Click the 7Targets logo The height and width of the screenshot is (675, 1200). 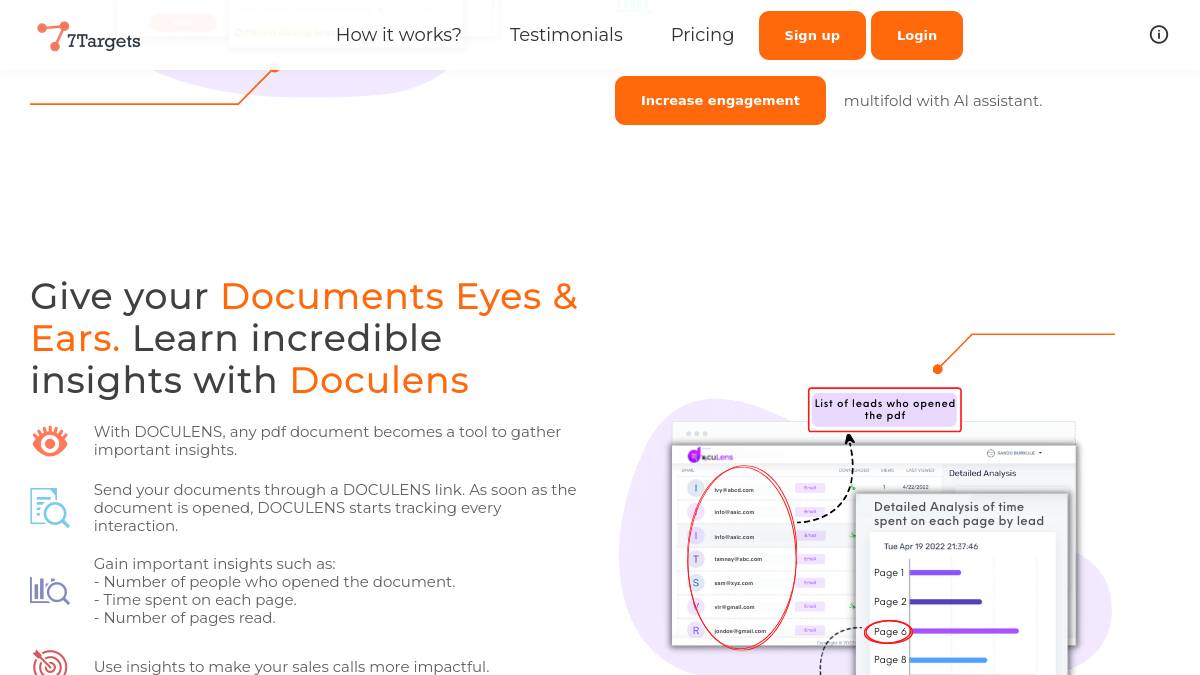pos(89,36)
